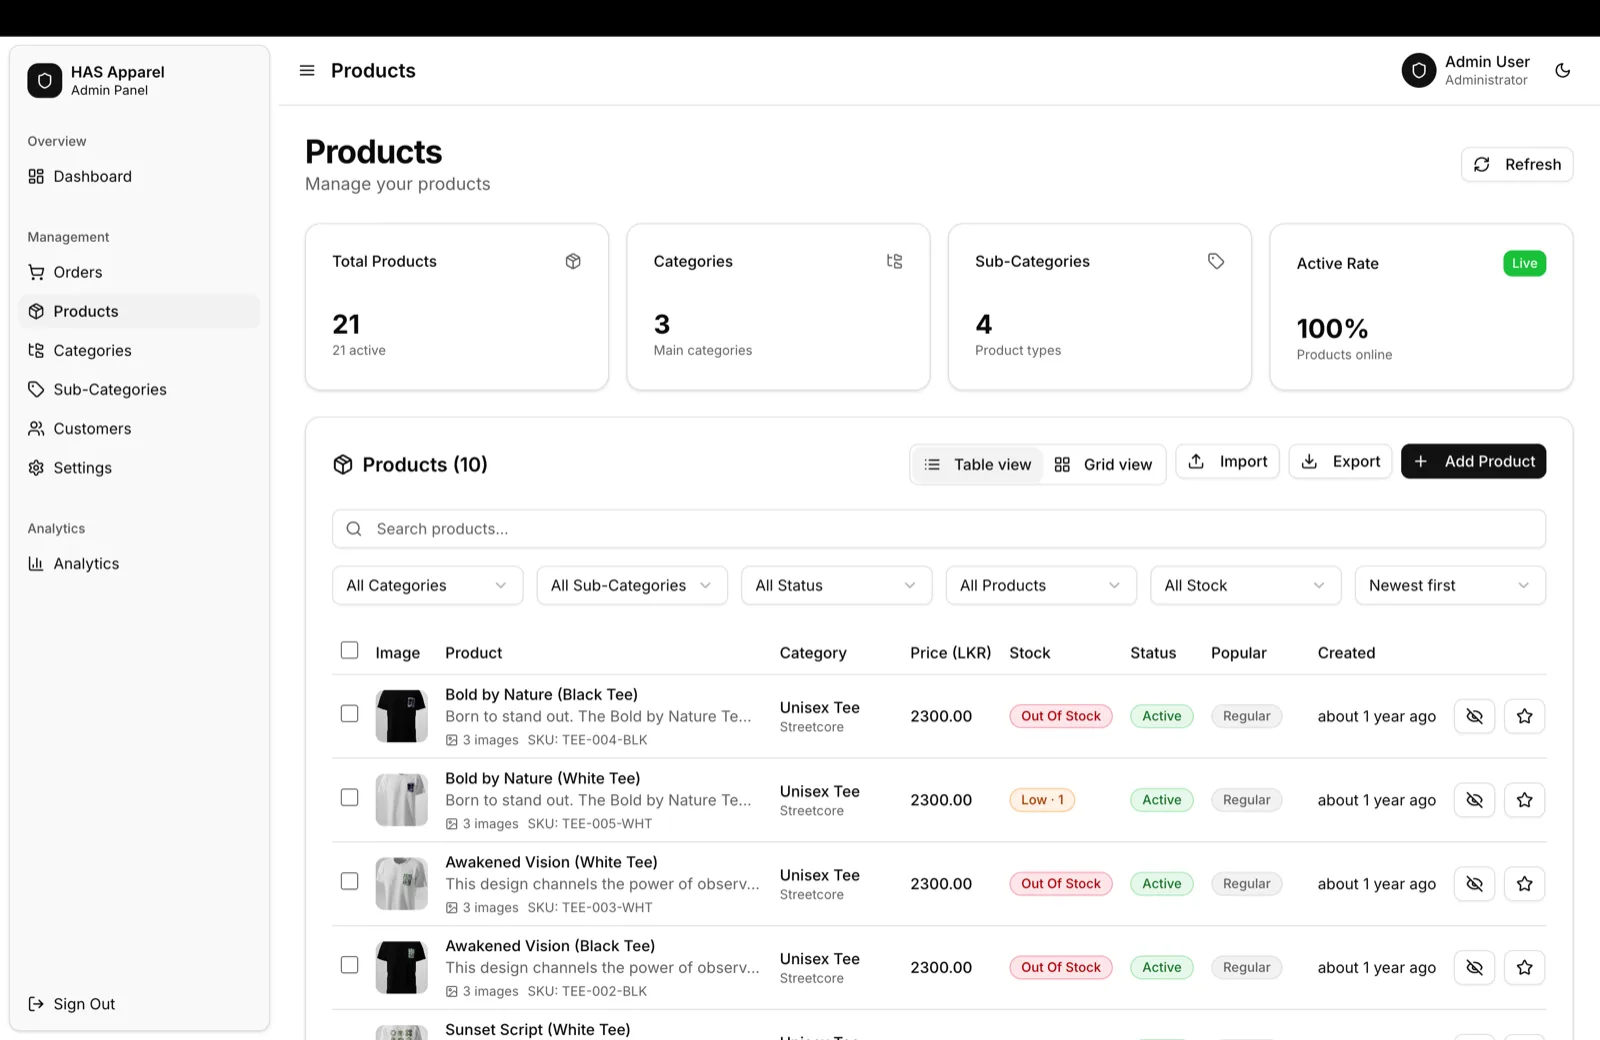Viewport: 1600px width, 1040px height.
Task: Select the Awakened Vision (Black Tee) checkbox
Action: (349, 966)
